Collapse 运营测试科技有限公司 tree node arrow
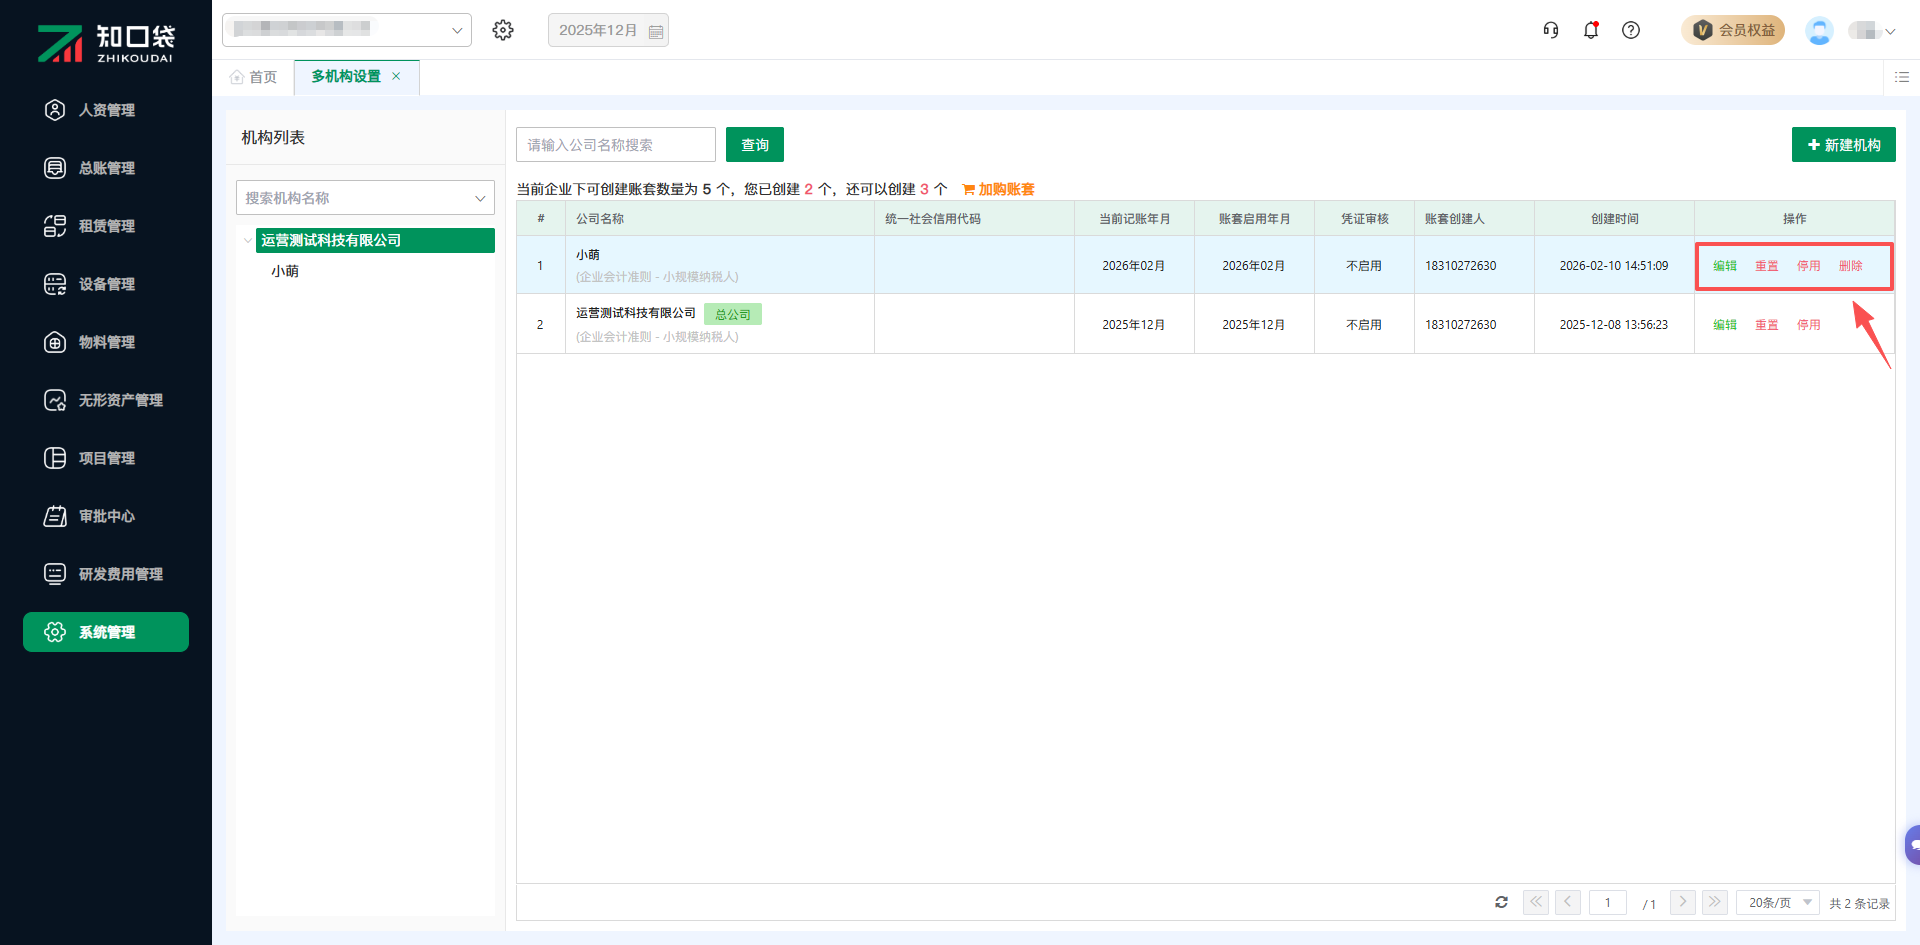Screen dimensions: 1920x945 (x=248, y=240)
